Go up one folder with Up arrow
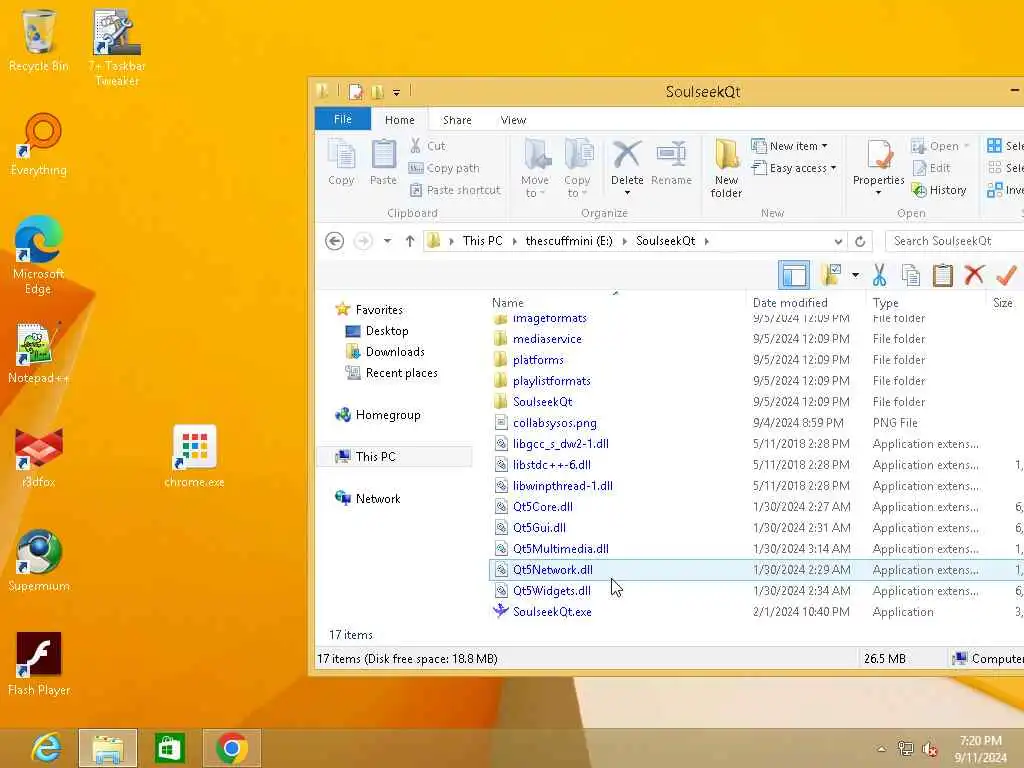 pos(409,241)
